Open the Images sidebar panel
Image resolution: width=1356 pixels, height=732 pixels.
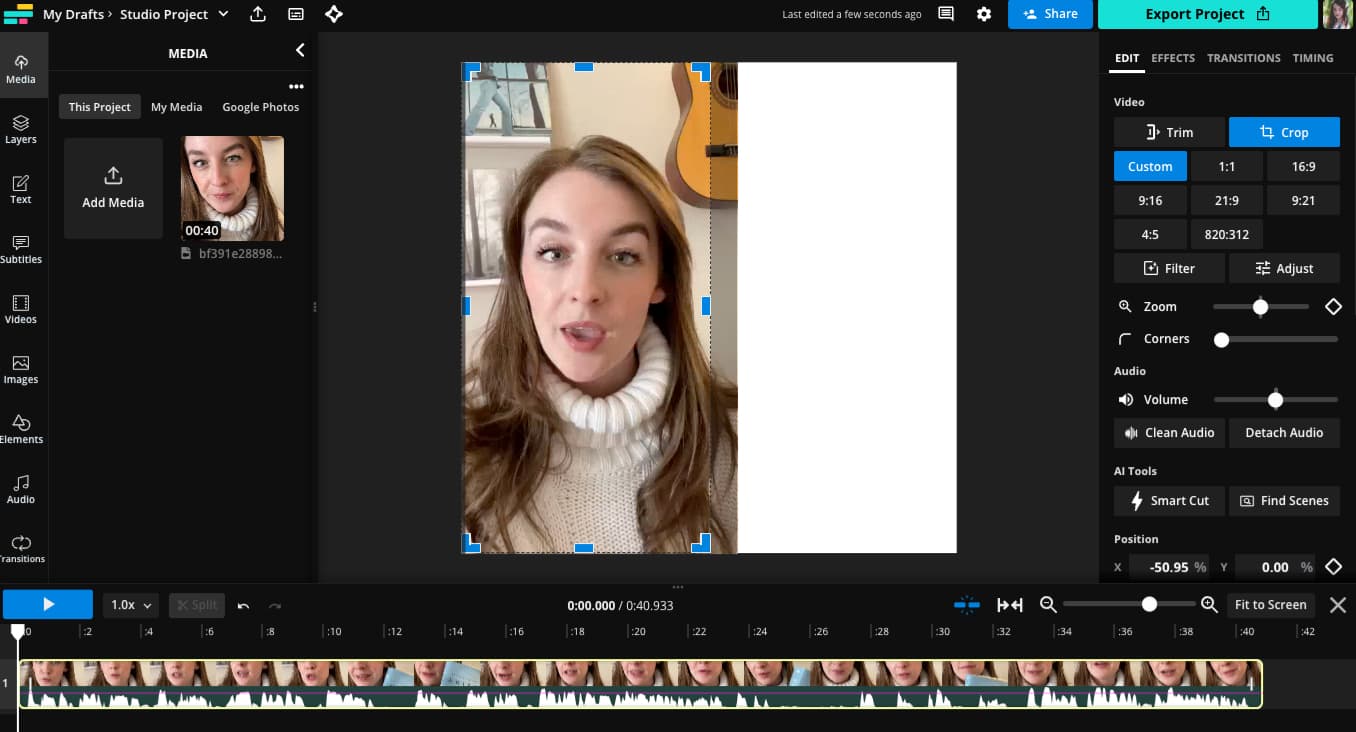(21, 369)
